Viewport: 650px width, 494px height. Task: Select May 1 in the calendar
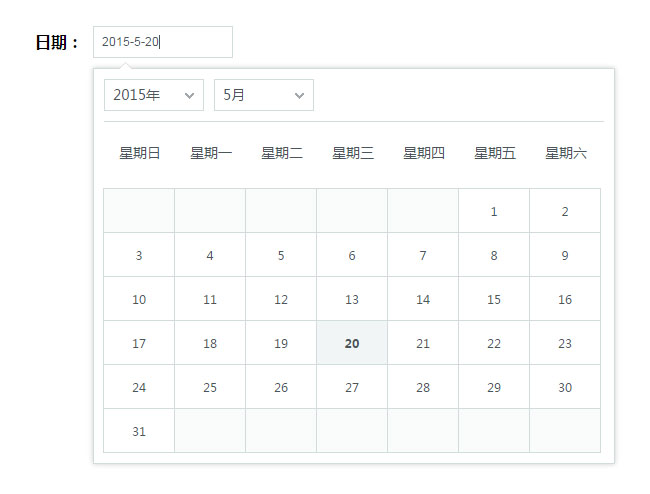click(x=494, y=211)
